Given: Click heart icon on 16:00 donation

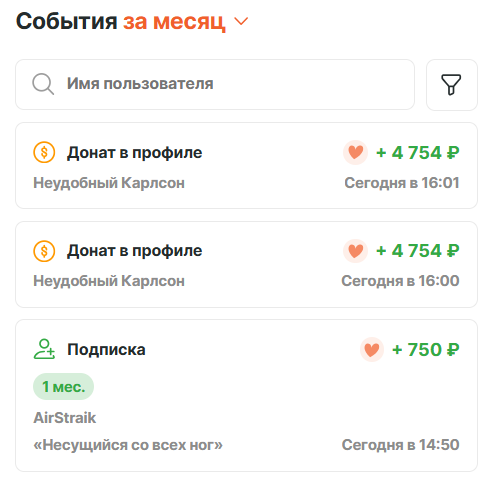Looking at the screenshot, I should (355, 251).
